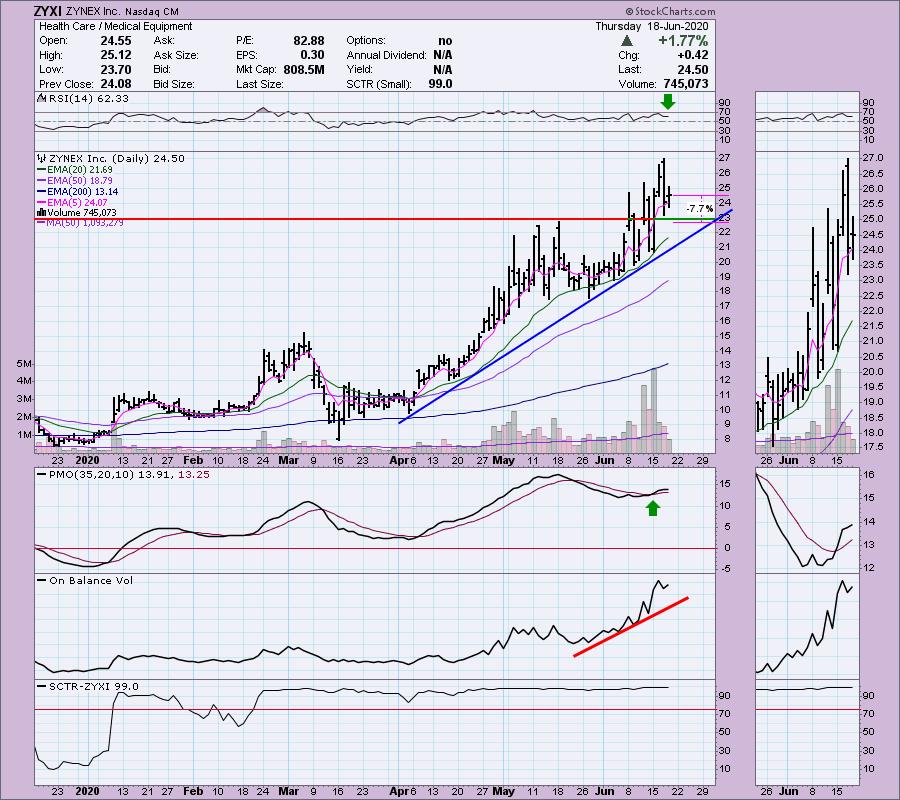Click the Health Care / Medical Equipment sector label
This screenshot has width=900, height=800.
pyautogui.click(x=115, y=26)
